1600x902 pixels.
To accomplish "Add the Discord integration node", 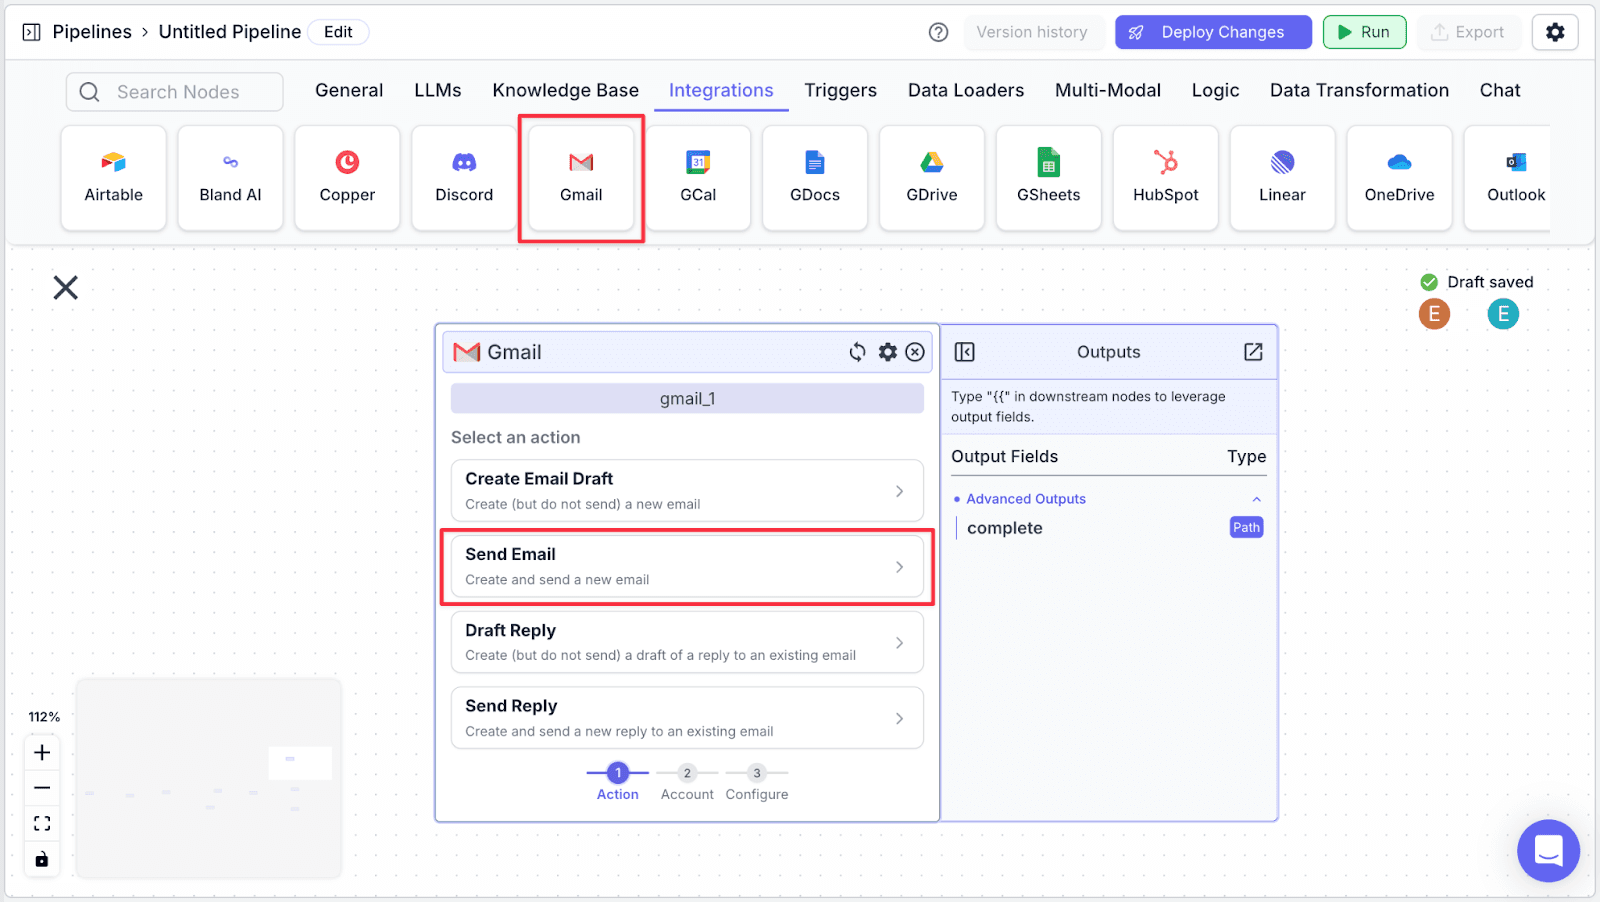I will coord(464,178).
